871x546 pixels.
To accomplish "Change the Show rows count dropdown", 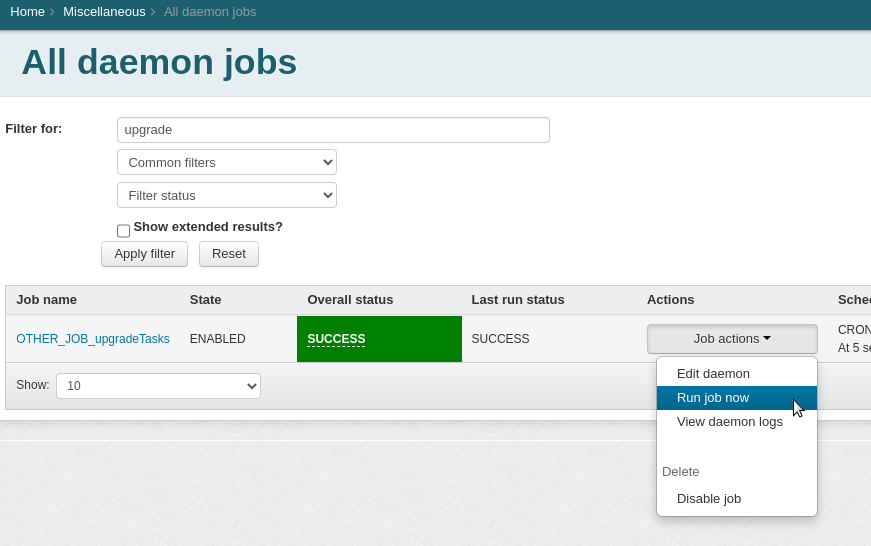I will [x=158, y=386].
